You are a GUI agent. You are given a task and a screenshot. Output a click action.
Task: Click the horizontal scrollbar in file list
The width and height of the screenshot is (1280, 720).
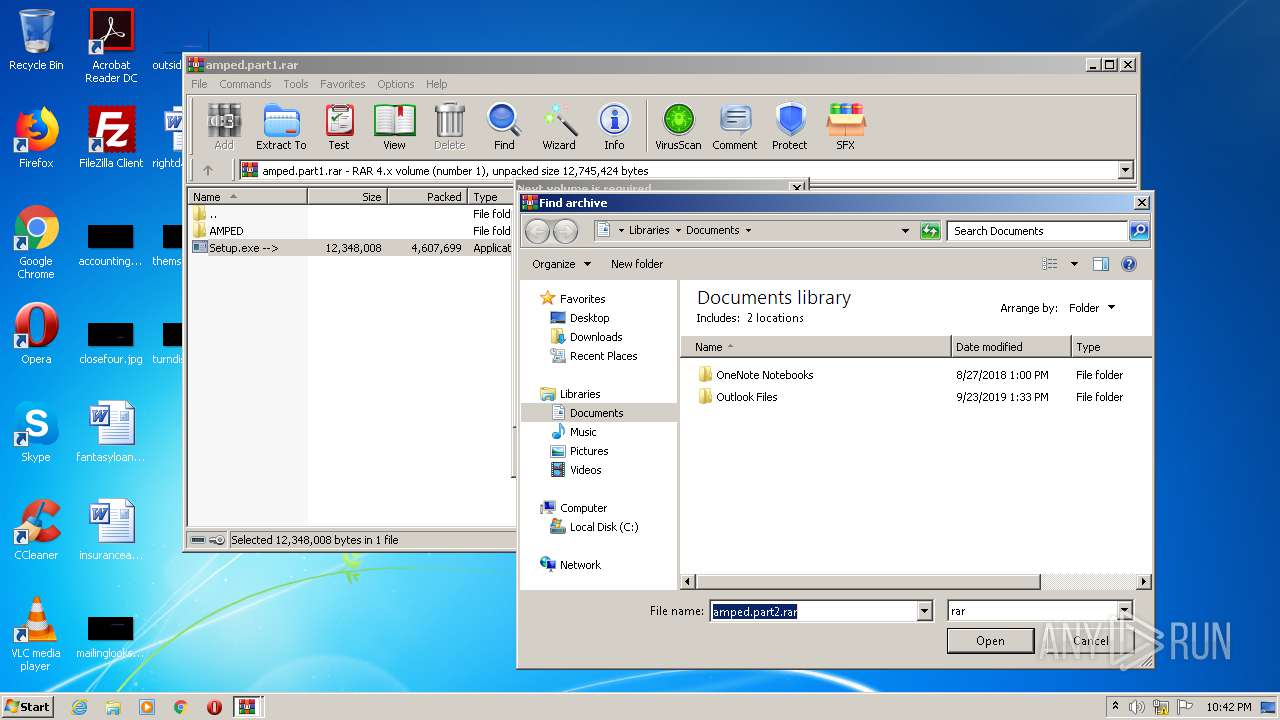click(868, 581)
